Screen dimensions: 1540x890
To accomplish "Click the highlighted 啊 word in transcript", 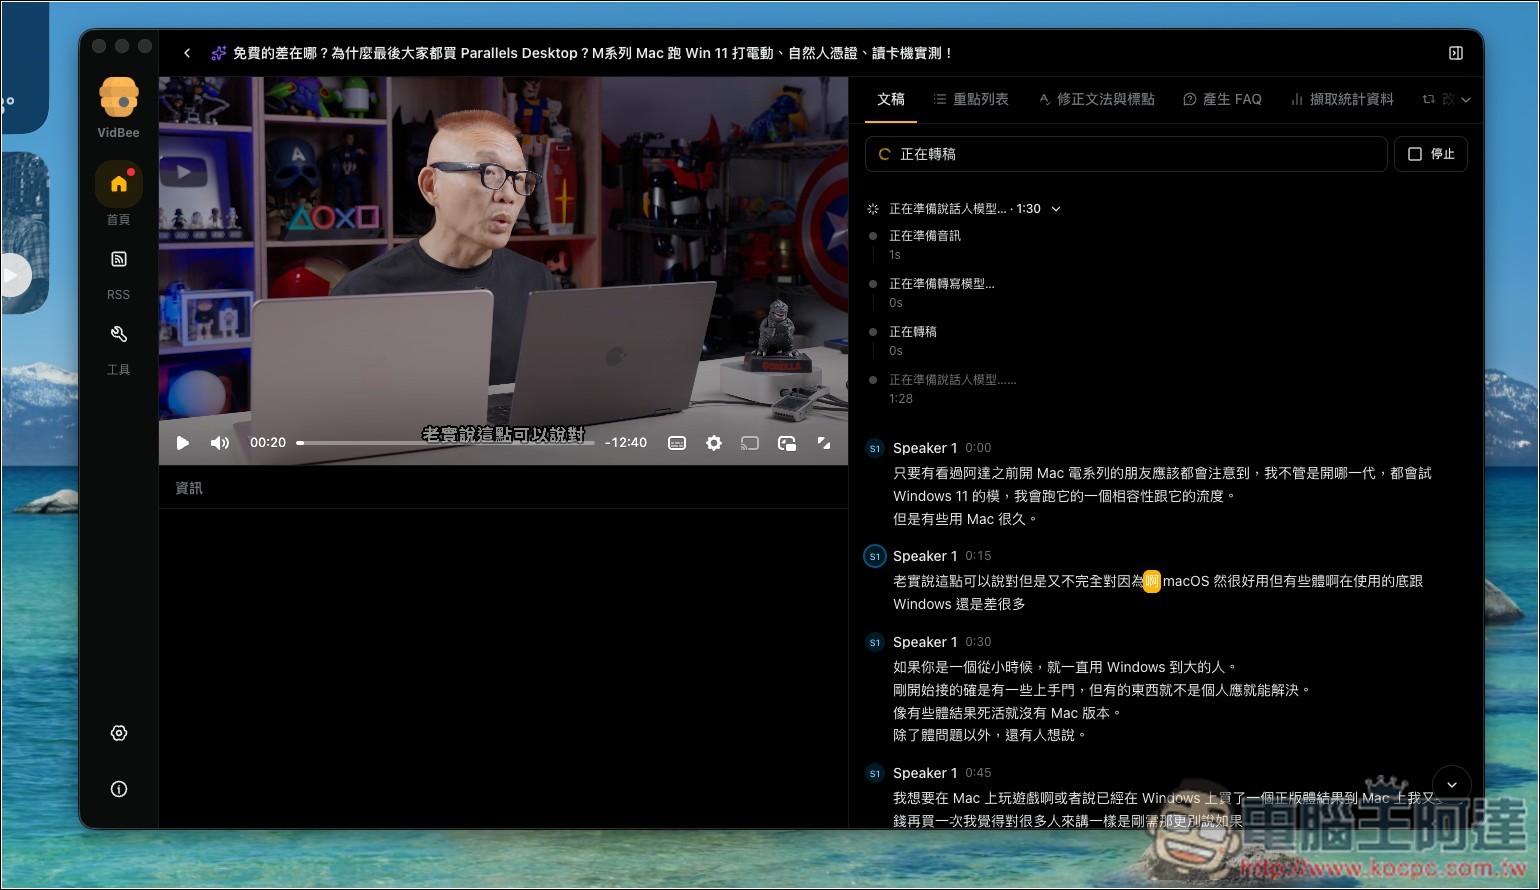I will pos(1152,581).
